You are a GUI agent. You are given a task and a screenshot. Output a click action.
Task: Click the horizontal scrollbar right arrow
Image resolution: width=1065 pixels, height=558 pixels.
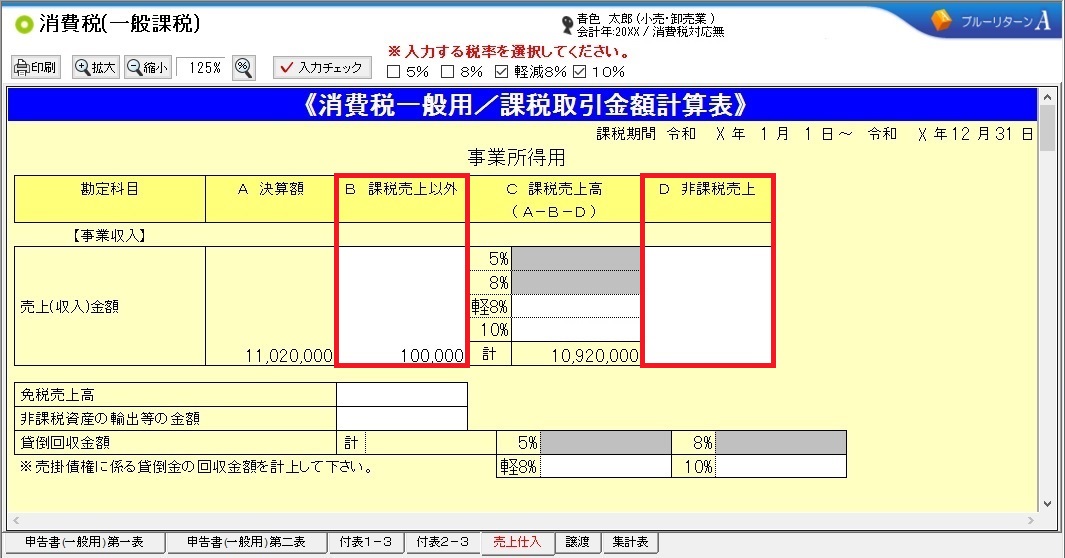[1031, 521]
